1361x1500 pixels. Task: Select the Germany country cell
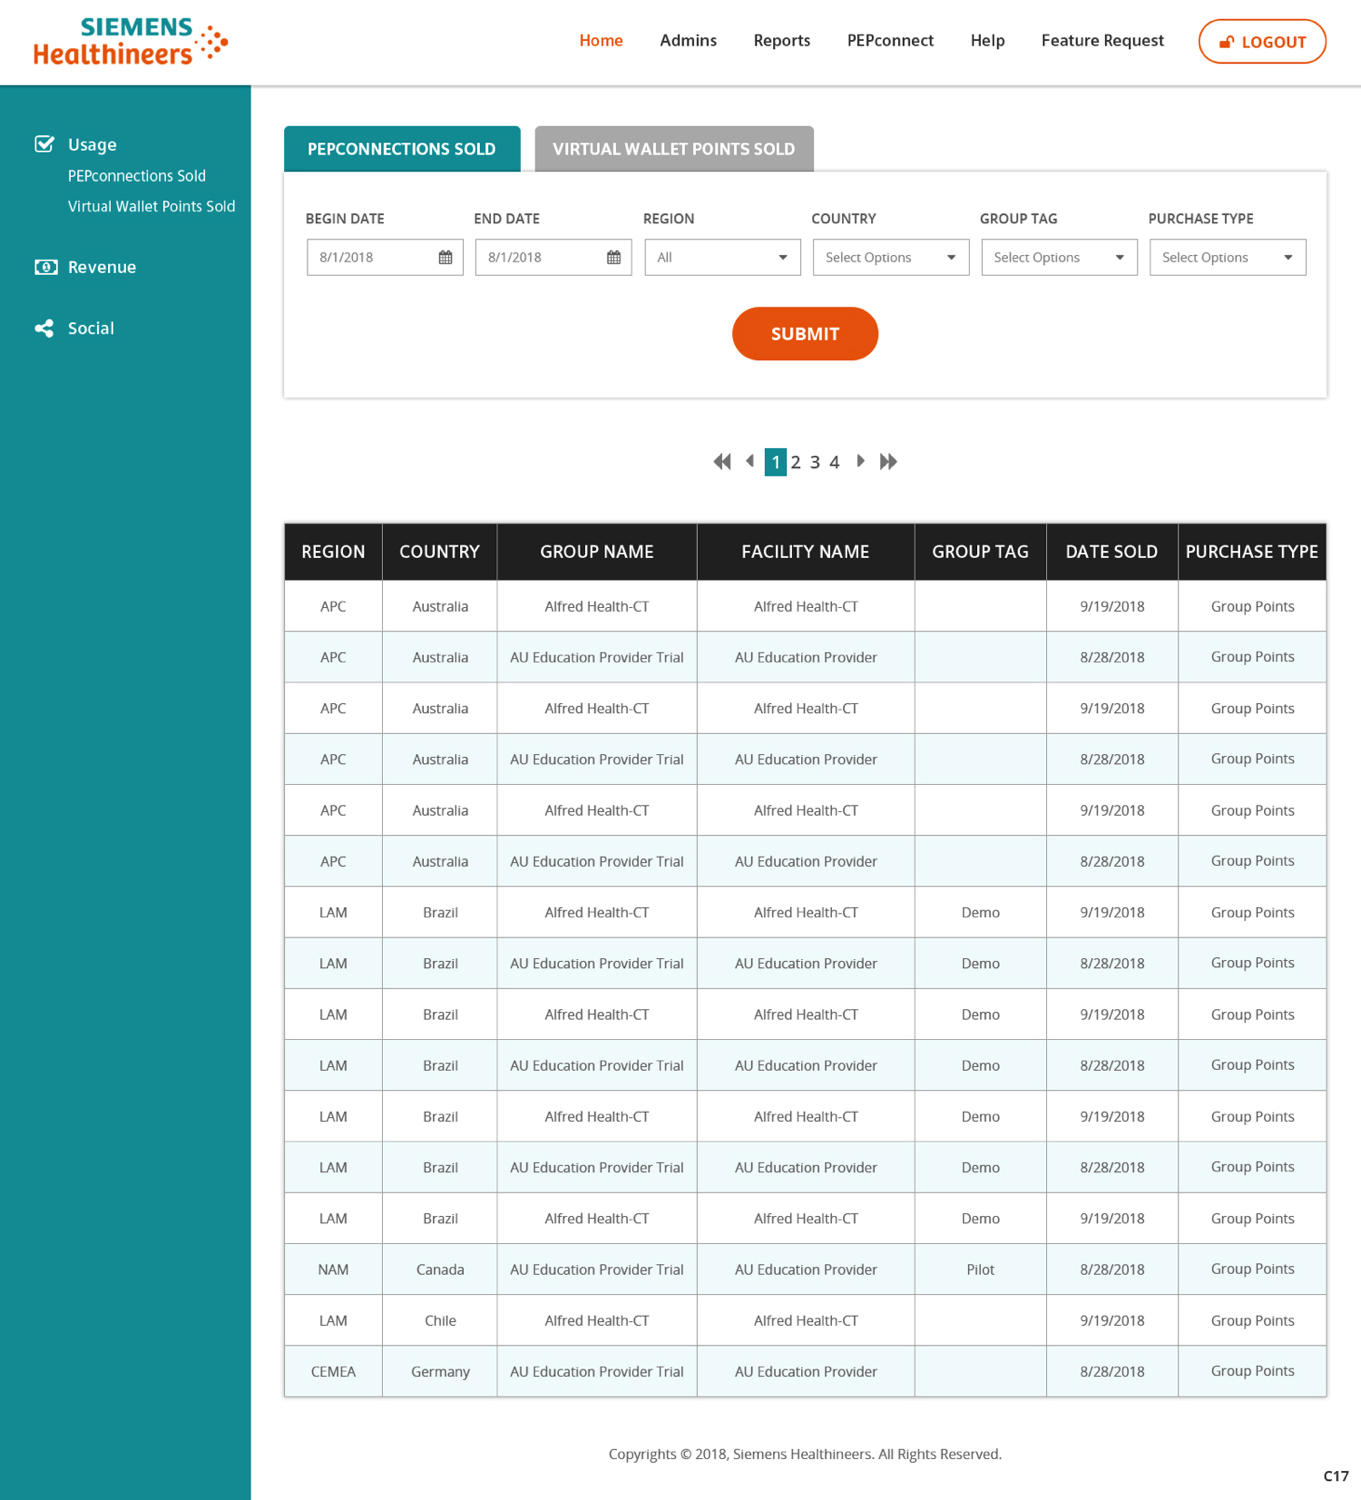pyautogui.click(x=440, y=1371)
